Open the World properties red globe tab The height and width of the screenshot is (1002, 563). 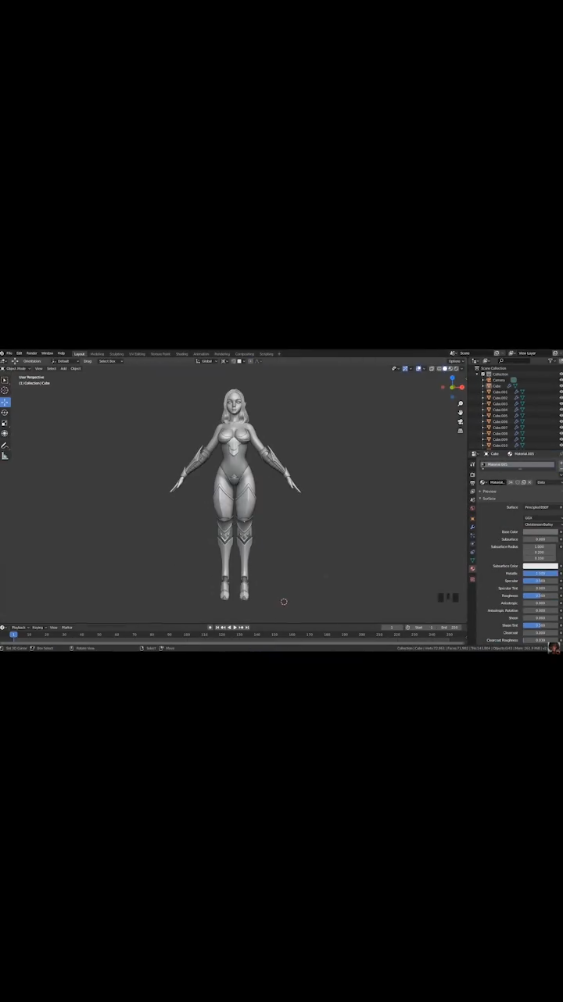472,509
